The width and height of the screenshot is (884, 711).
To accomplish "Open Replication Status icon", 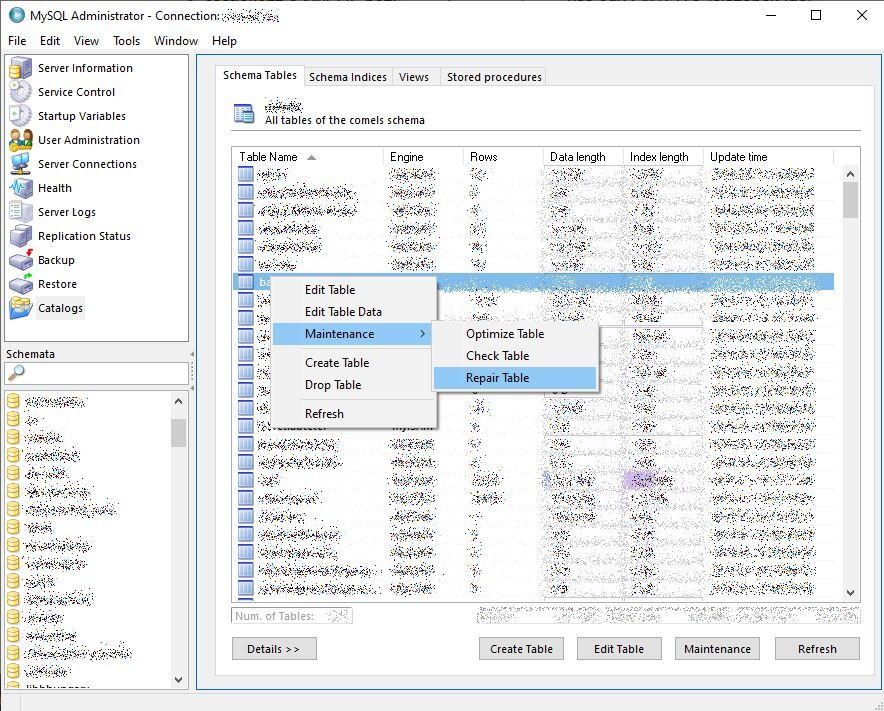I will click(20, 236).
